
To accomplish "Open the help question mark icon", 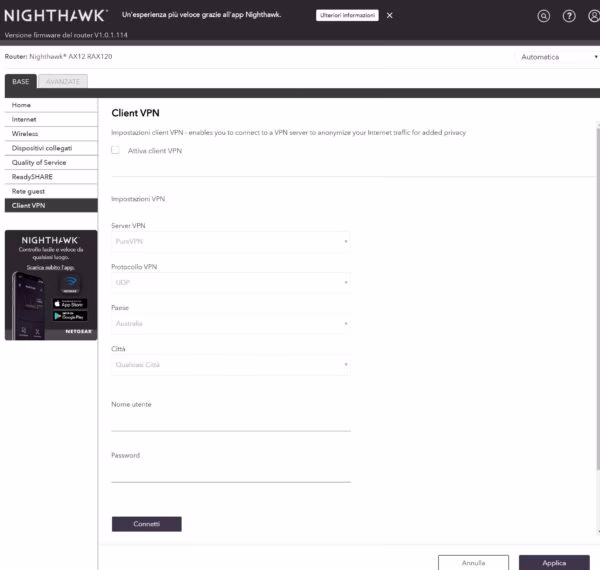I will point(569,16).
